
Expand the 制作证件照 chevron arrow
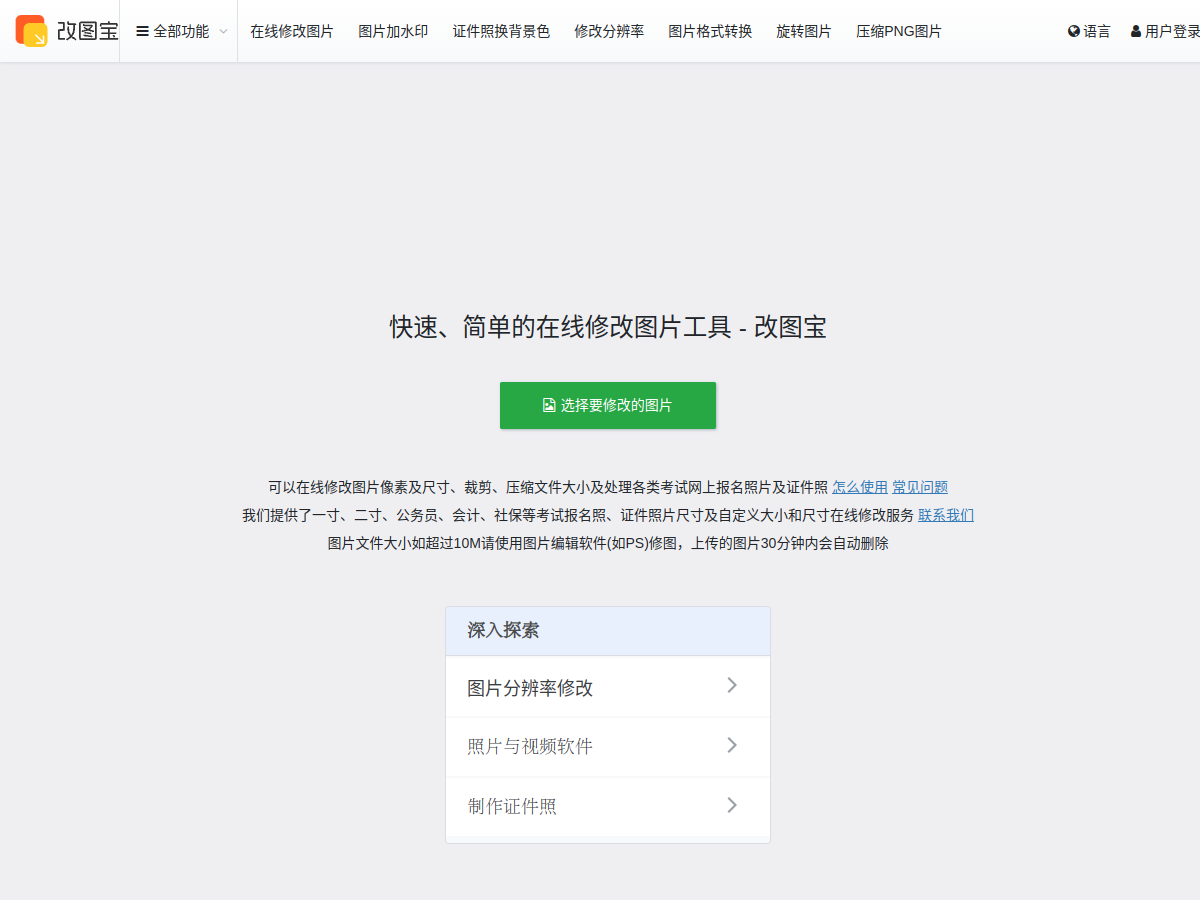(732, 805)
